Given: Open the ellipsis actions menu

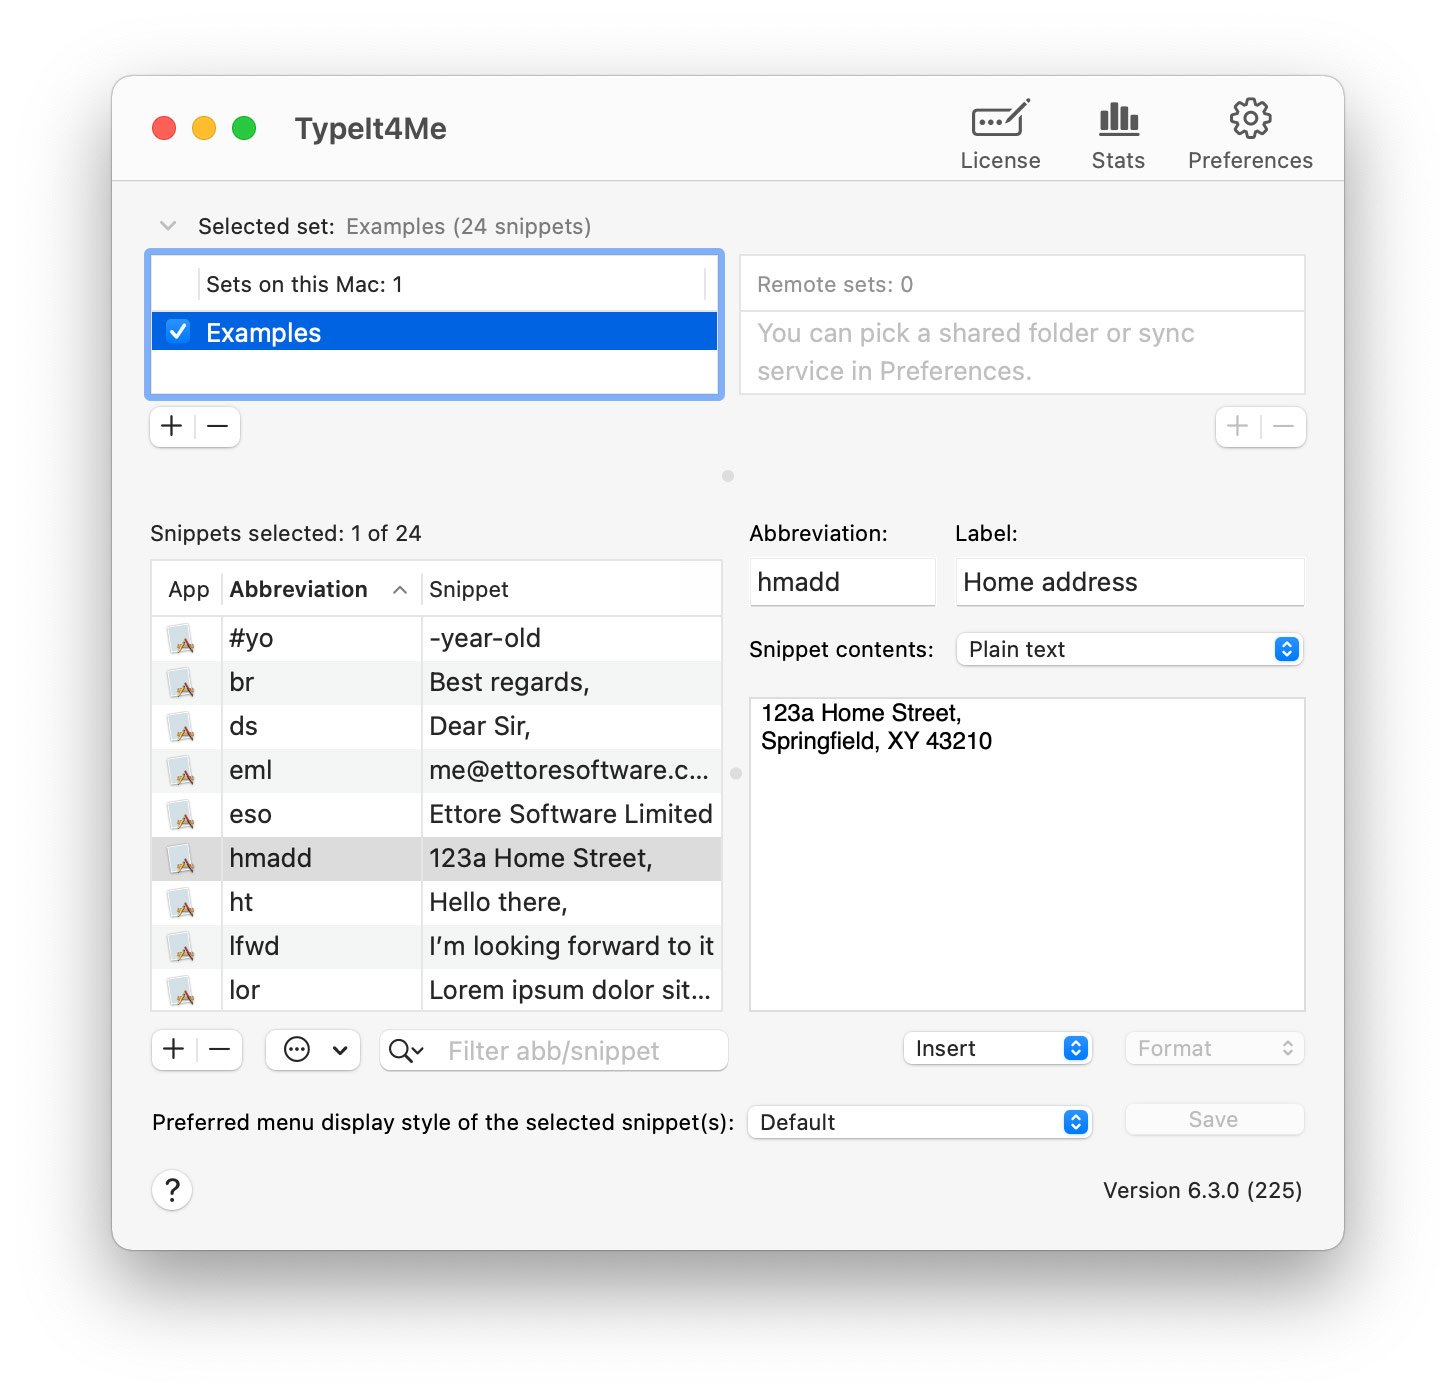Looking at the screenshot, I should click(x=313, y=1050).
